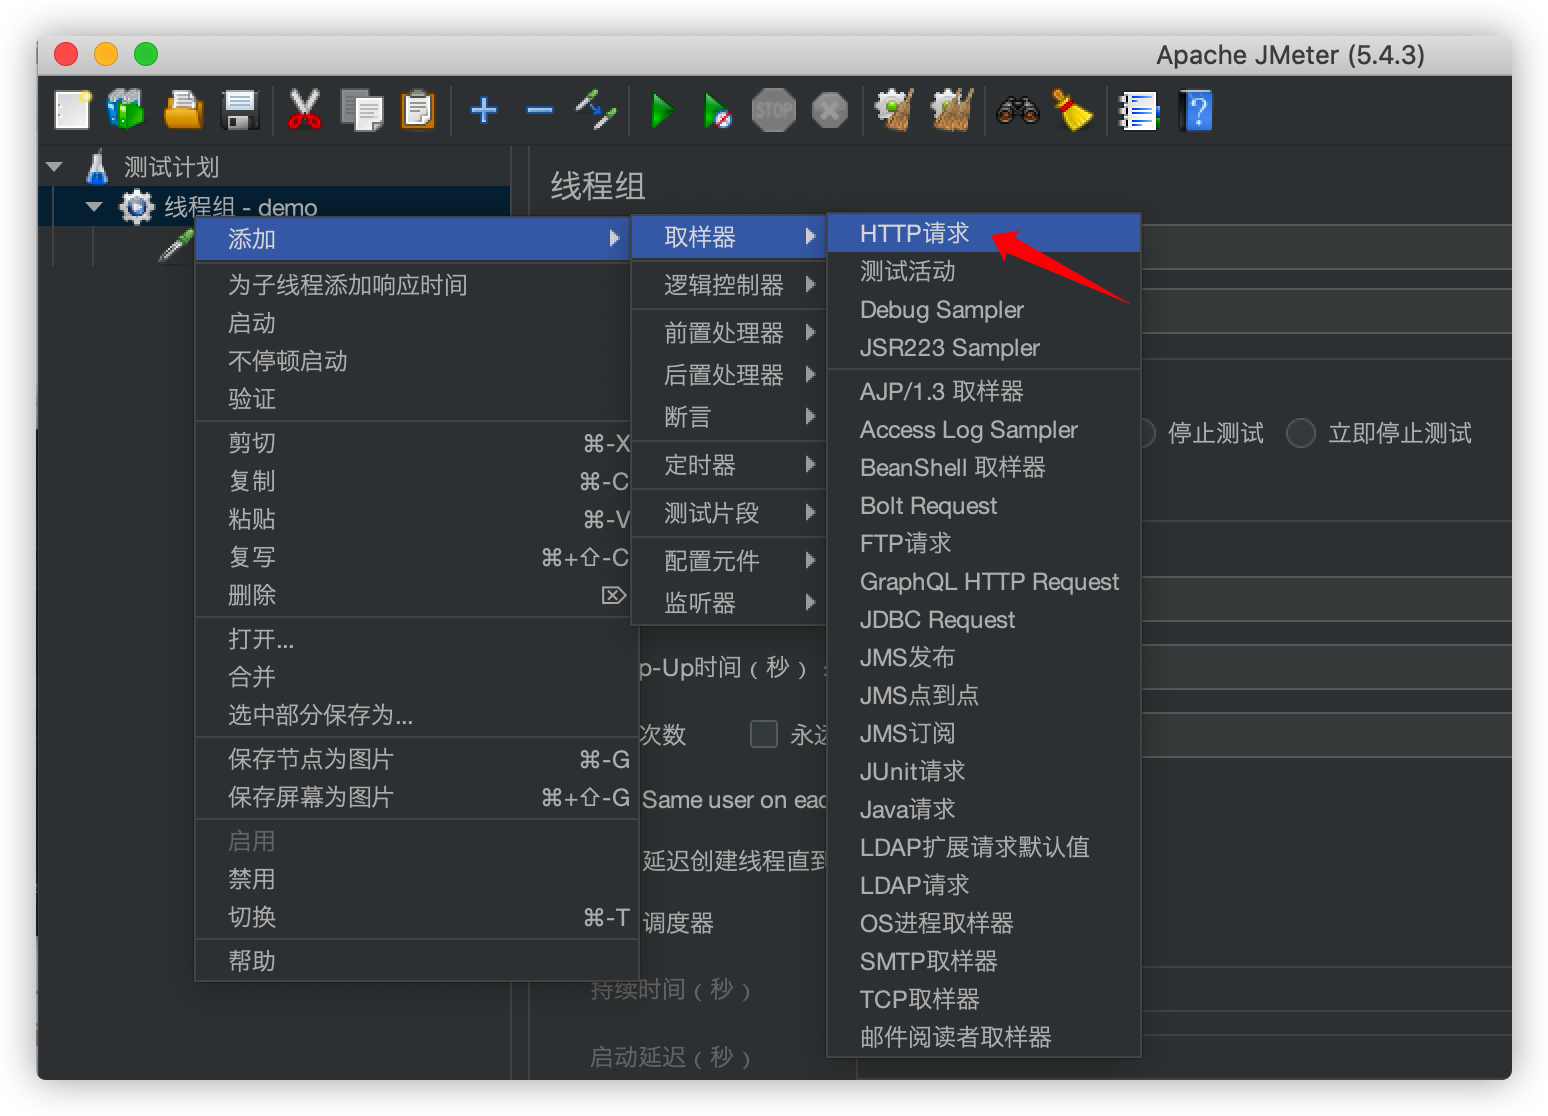Expand the 取样器 submenu
This screenshot has width=1548, height=1116.
click(x=729, y=237)
